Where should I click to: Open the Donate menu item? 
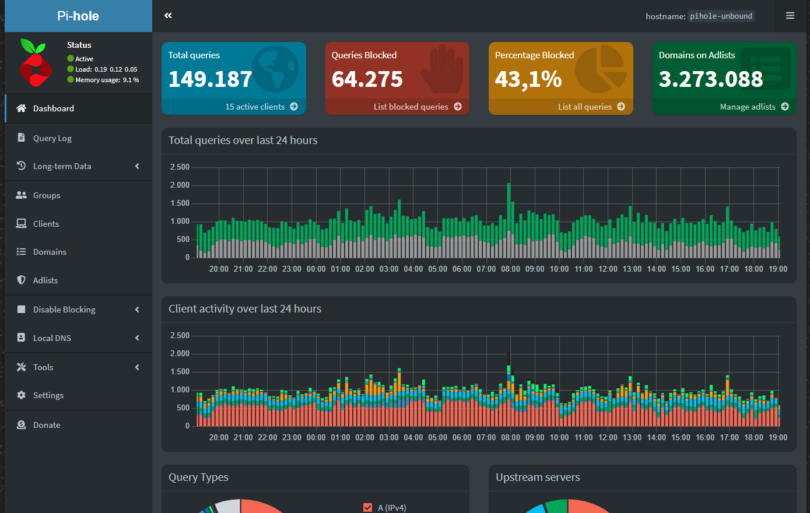tap(79, 425)
